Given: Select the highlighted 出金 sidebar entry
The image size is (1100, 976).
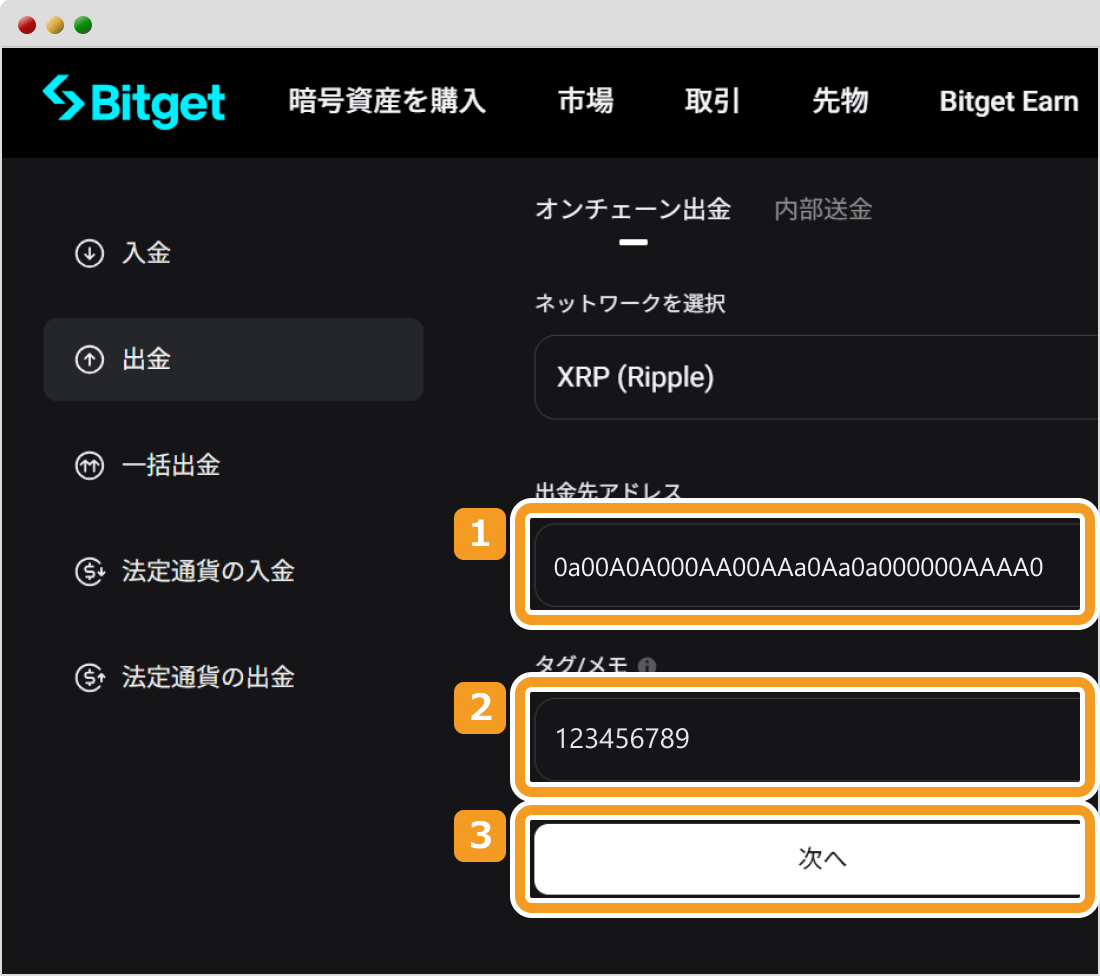Looking at the screenshot, I should point(233,359).
